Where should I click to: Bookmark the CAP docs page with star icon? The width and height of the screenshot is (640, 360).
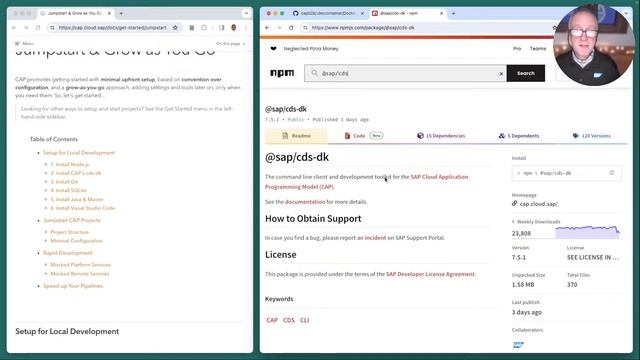coord(175,28)
